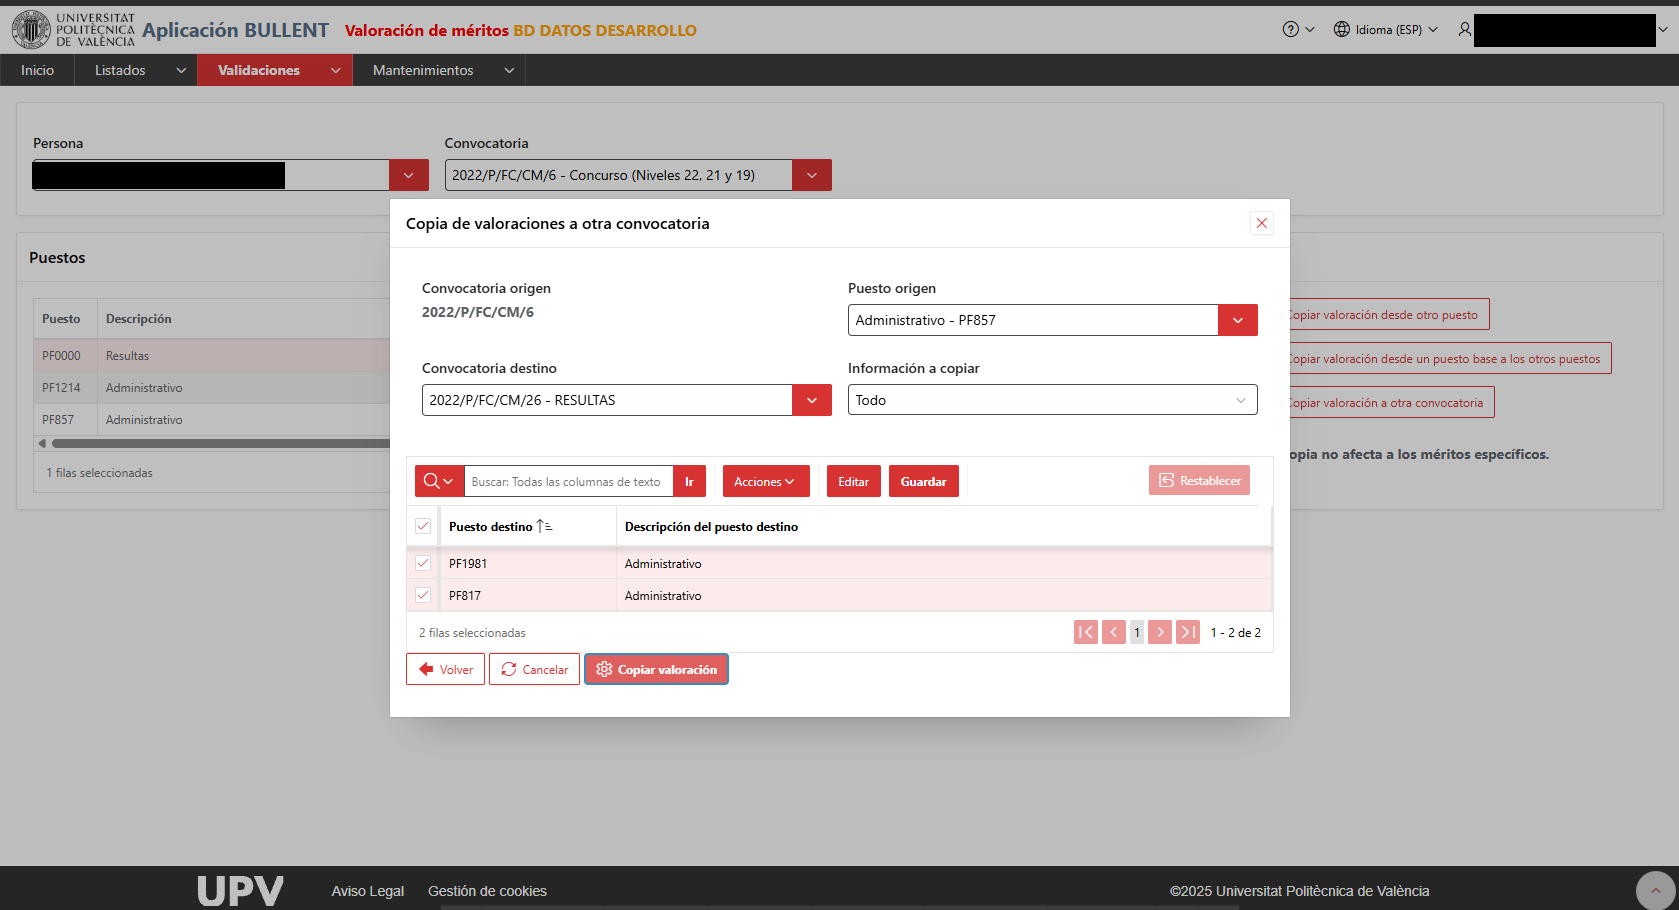This screenshot has height=910, width=1679.
Task: Go to the first page of results
Action: (1086, 632)
